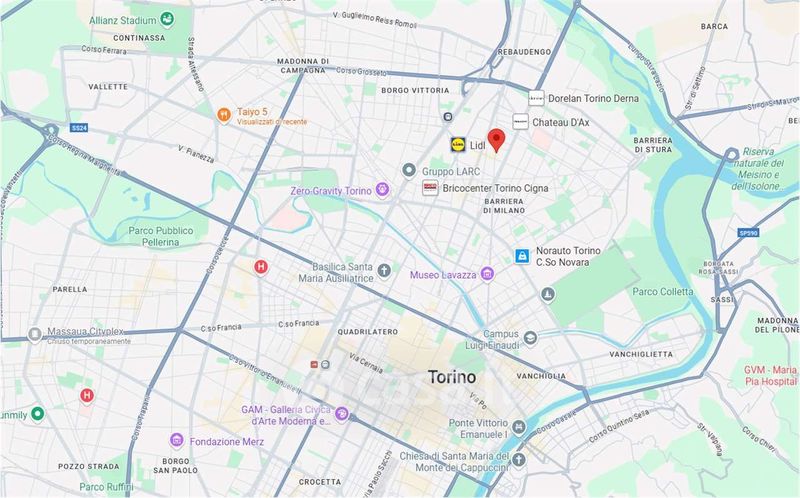Click the Basilica Santa Maria Ausiliatrice church icon

click(384, 271)
